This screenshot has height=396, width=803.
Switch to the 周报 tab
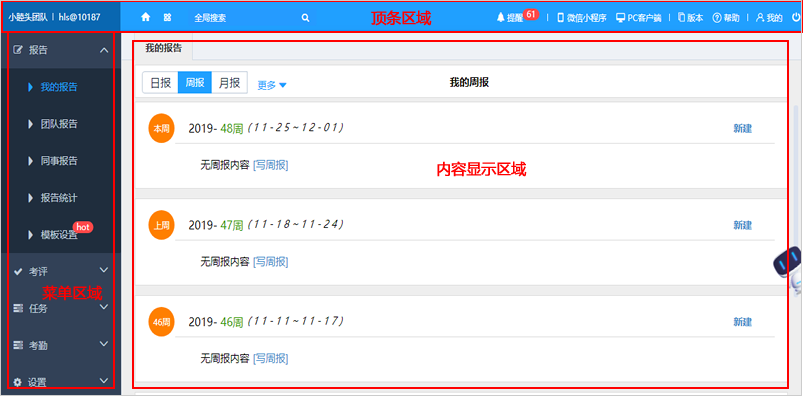click(x=195, y=82)
